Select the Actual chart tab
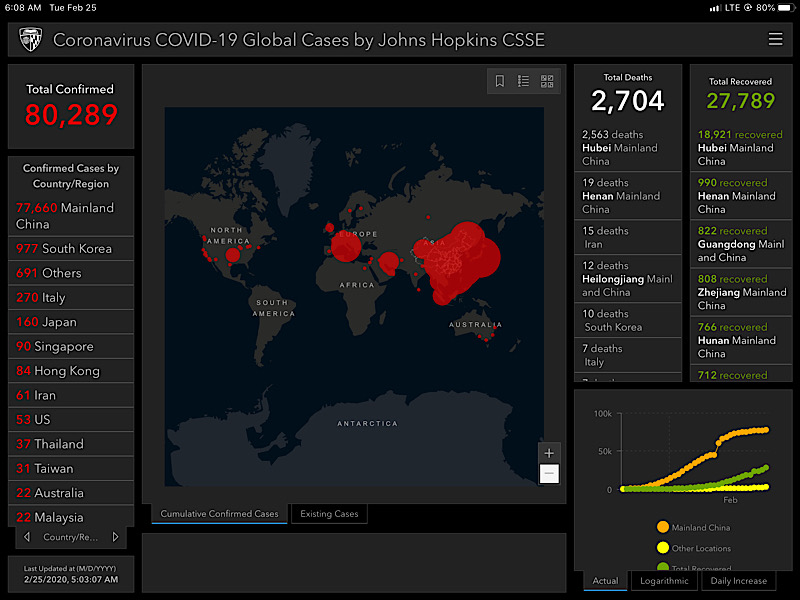The width and height of the screenshot is (800, 600). coord(605,581)
